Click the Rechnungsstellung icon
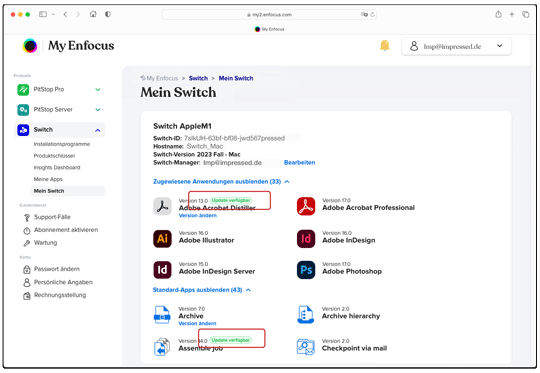 27,296
